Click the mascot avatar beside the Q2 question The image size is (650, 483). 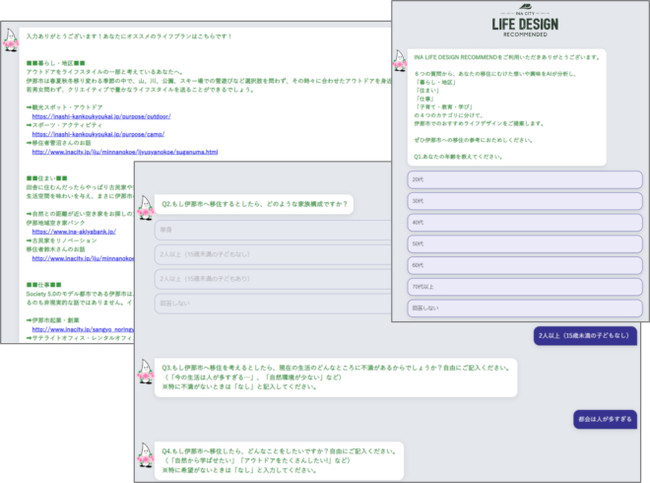[146, 208]
